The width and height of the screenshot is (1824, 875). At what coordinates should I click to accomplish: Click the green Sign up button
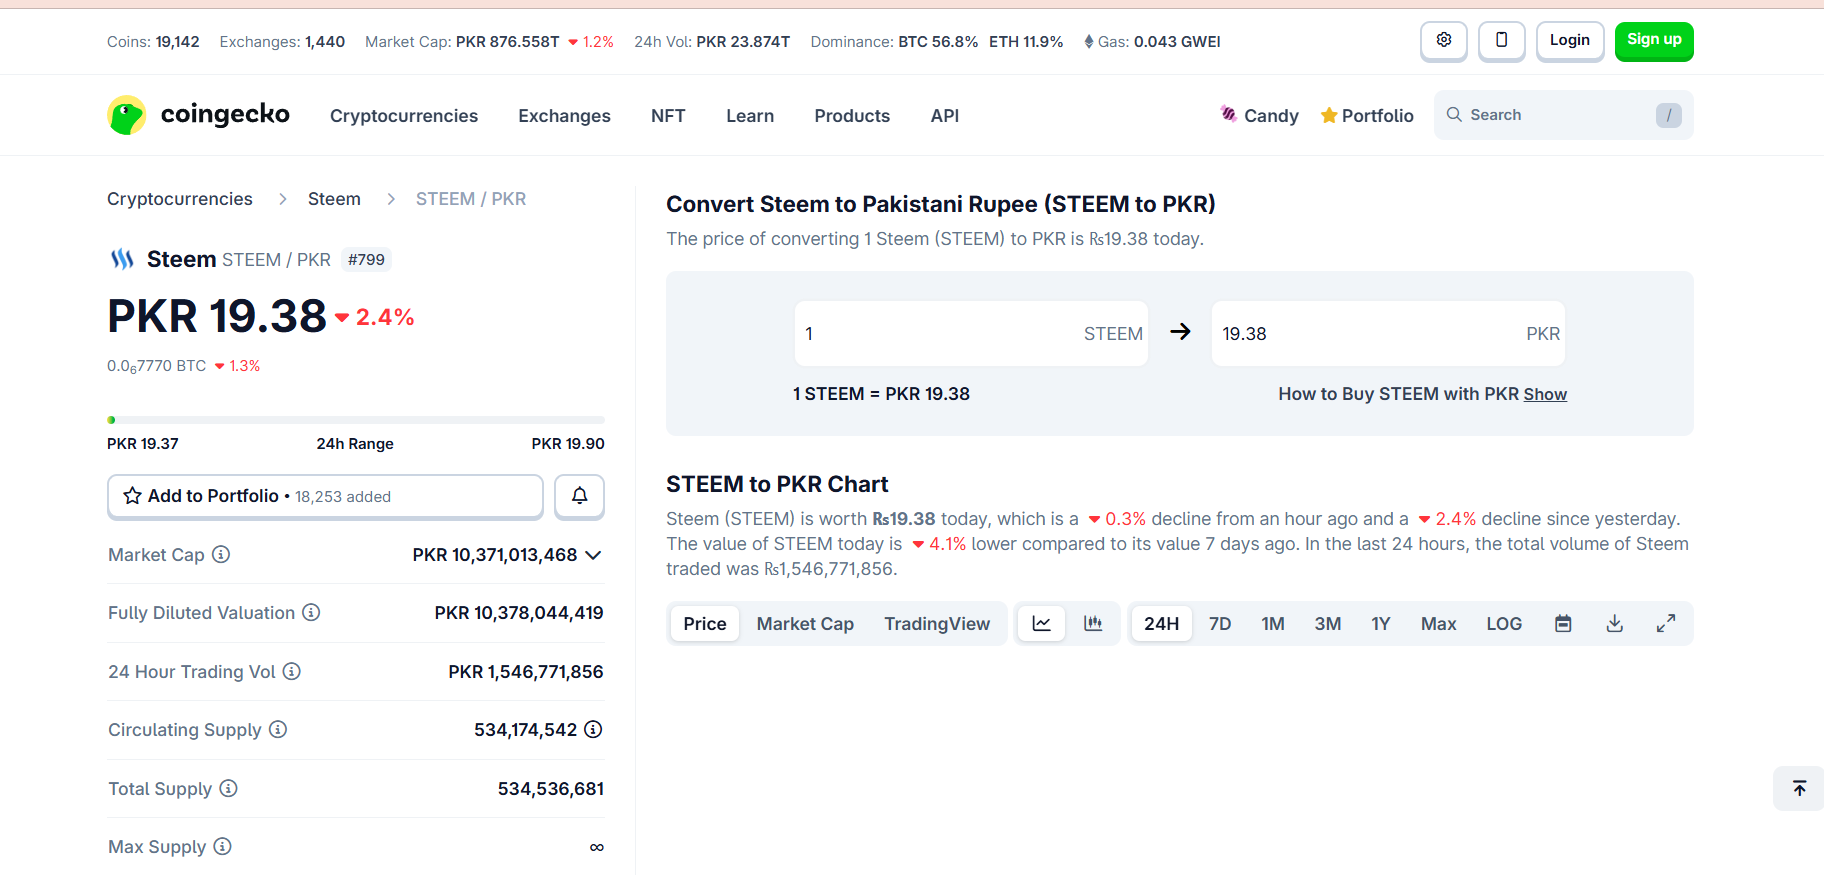pyautogui.click(x=1654, y=41)
